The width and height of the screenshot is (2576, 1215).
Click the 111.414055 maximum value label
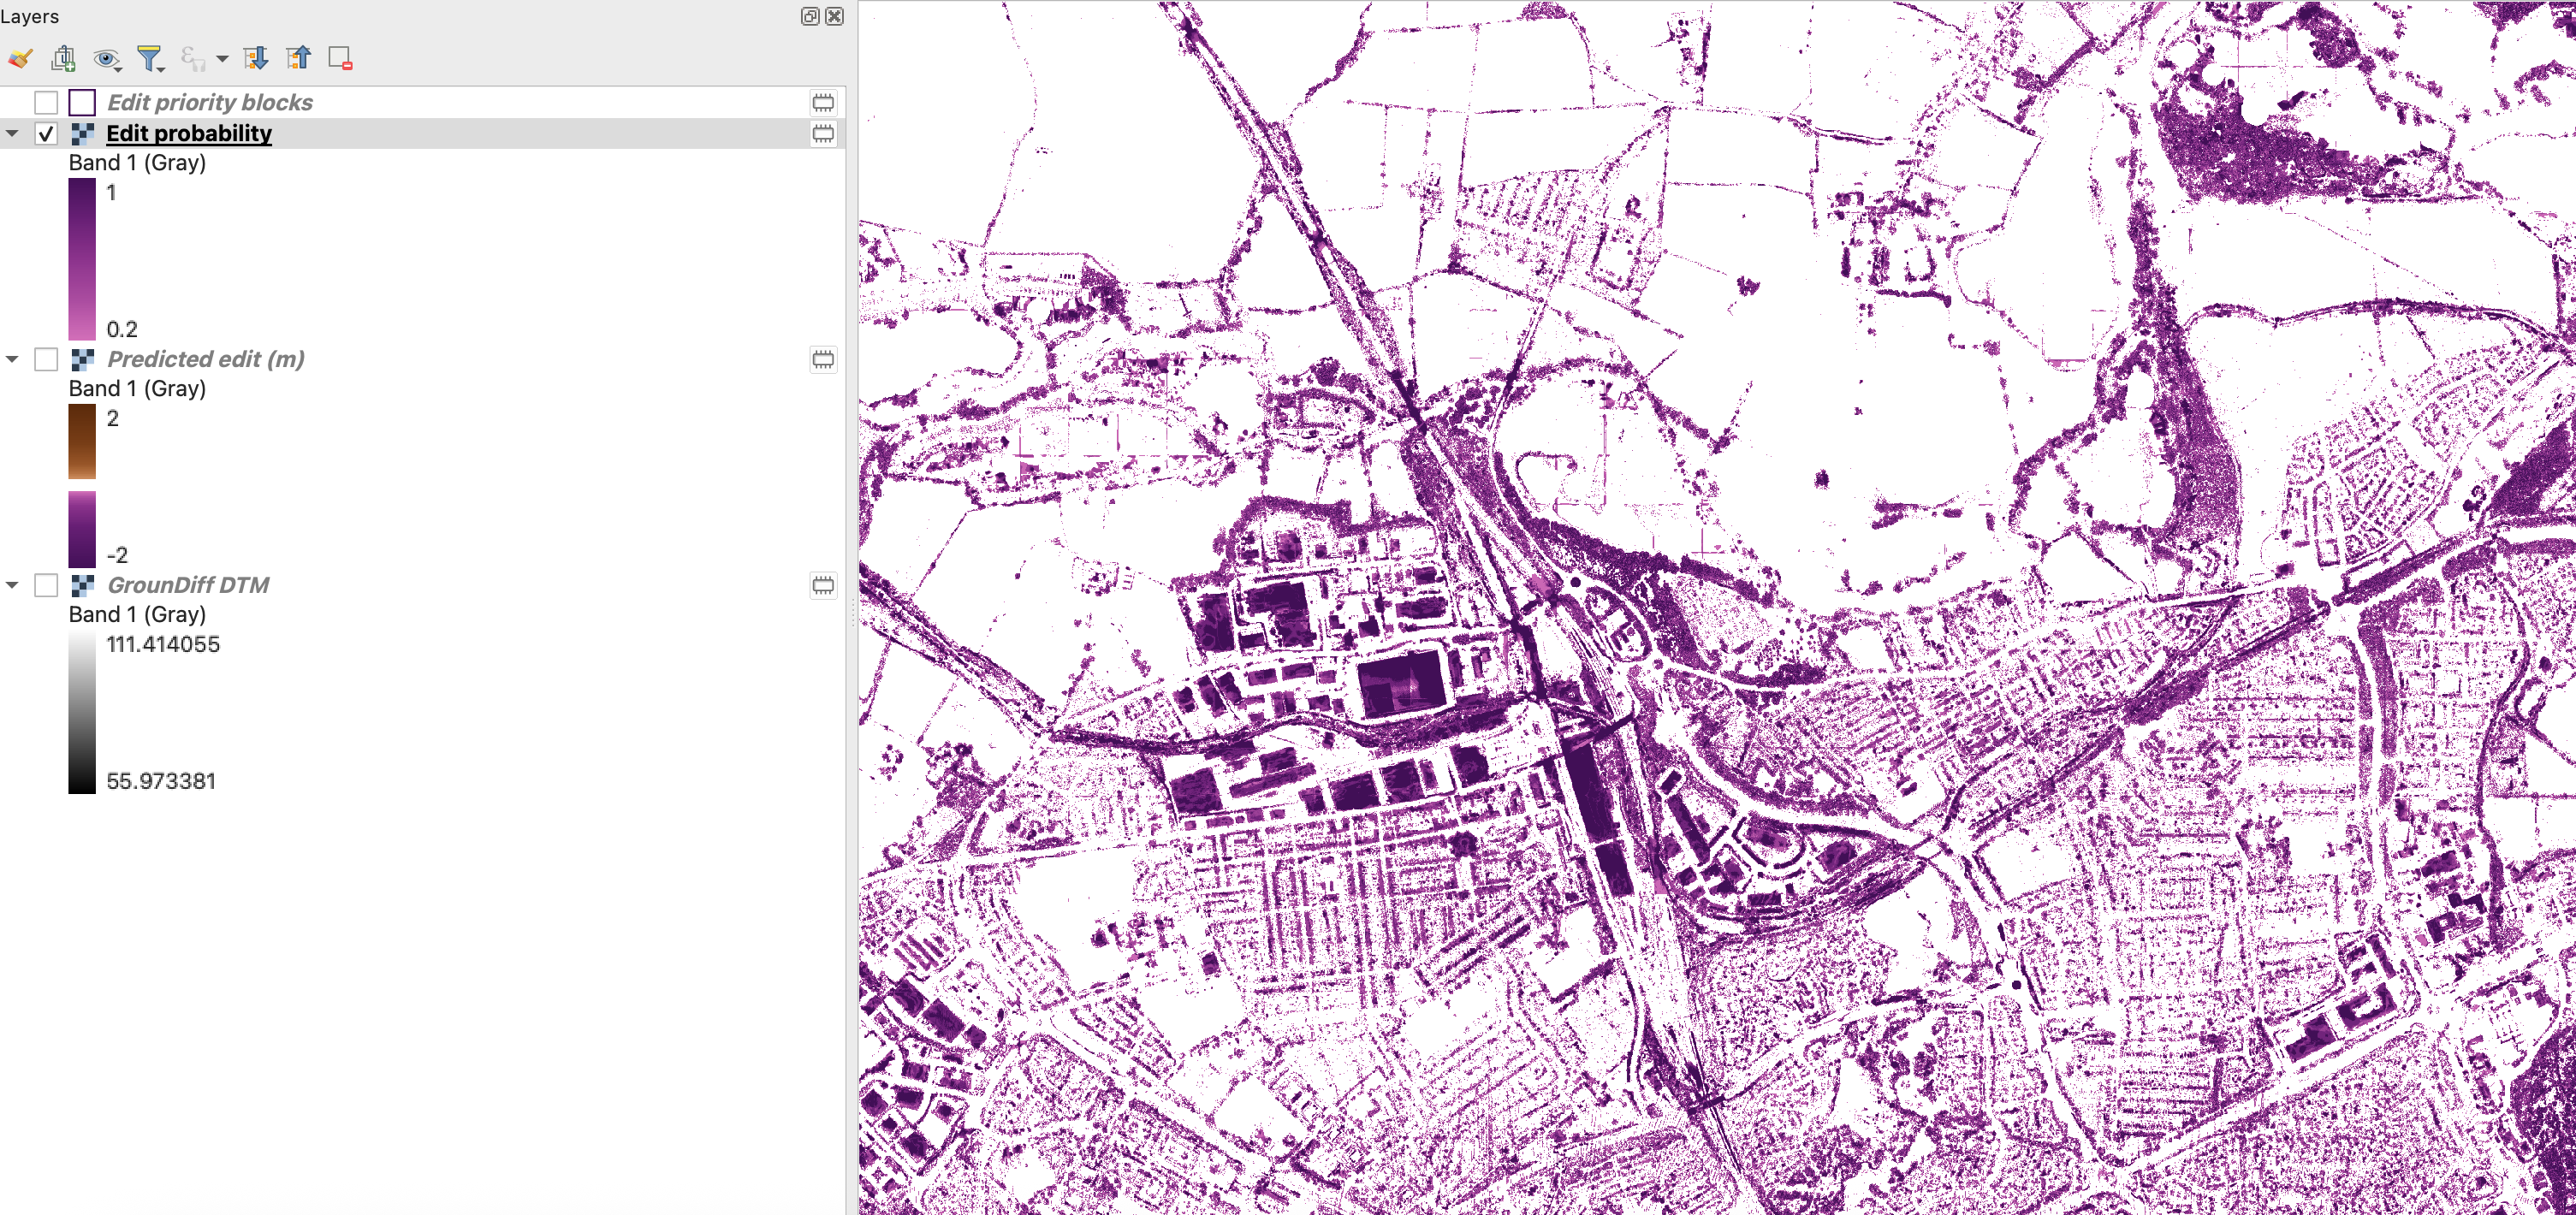163,644
